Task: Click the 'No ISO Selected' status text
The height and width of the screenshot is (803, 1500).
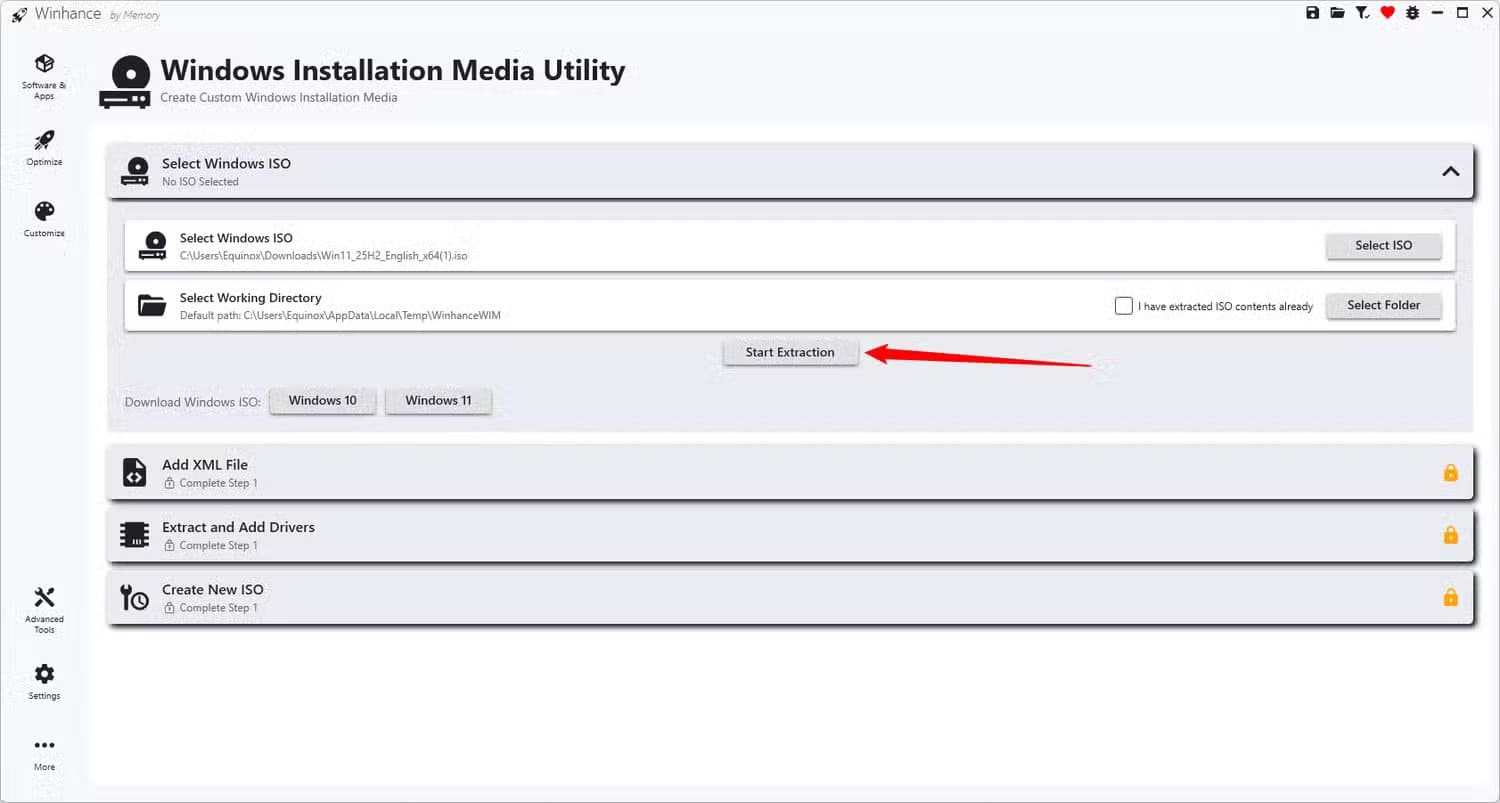Action: click(x=200, y=182)
